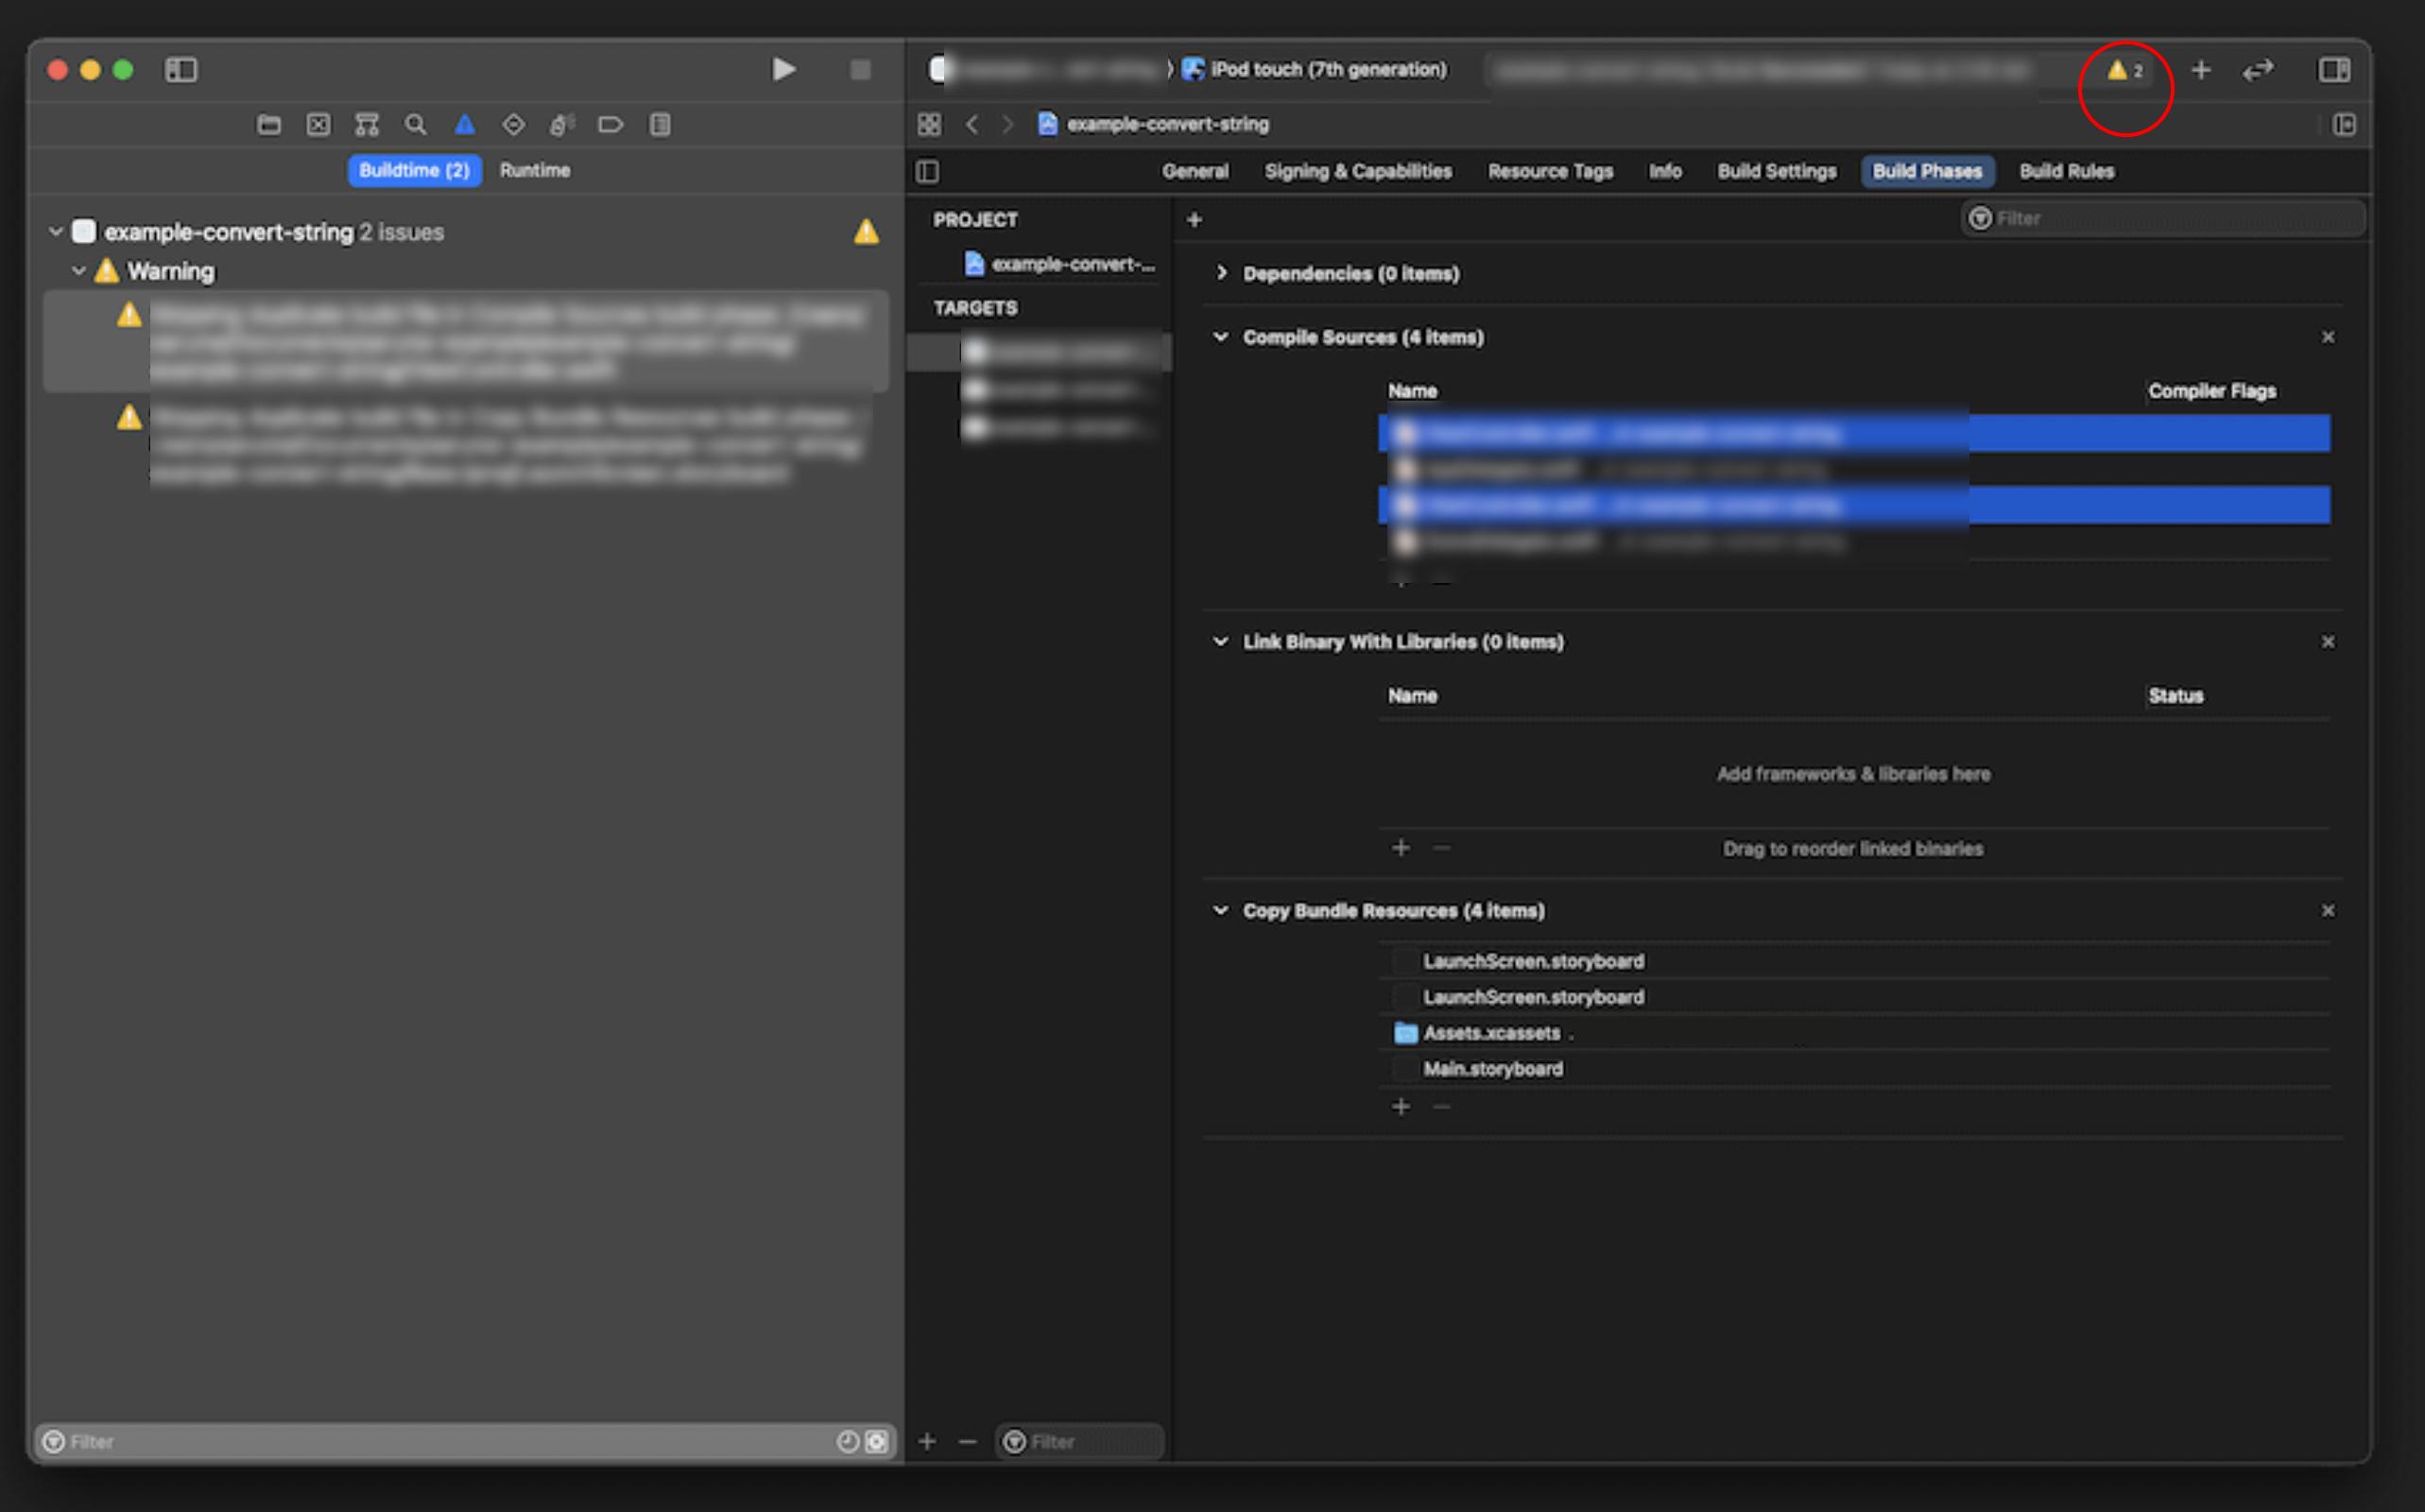The width and height of the screenshot is (2425, 1512).
Task: Remove framework from Link Binary list
Action: coord(1441,848)
